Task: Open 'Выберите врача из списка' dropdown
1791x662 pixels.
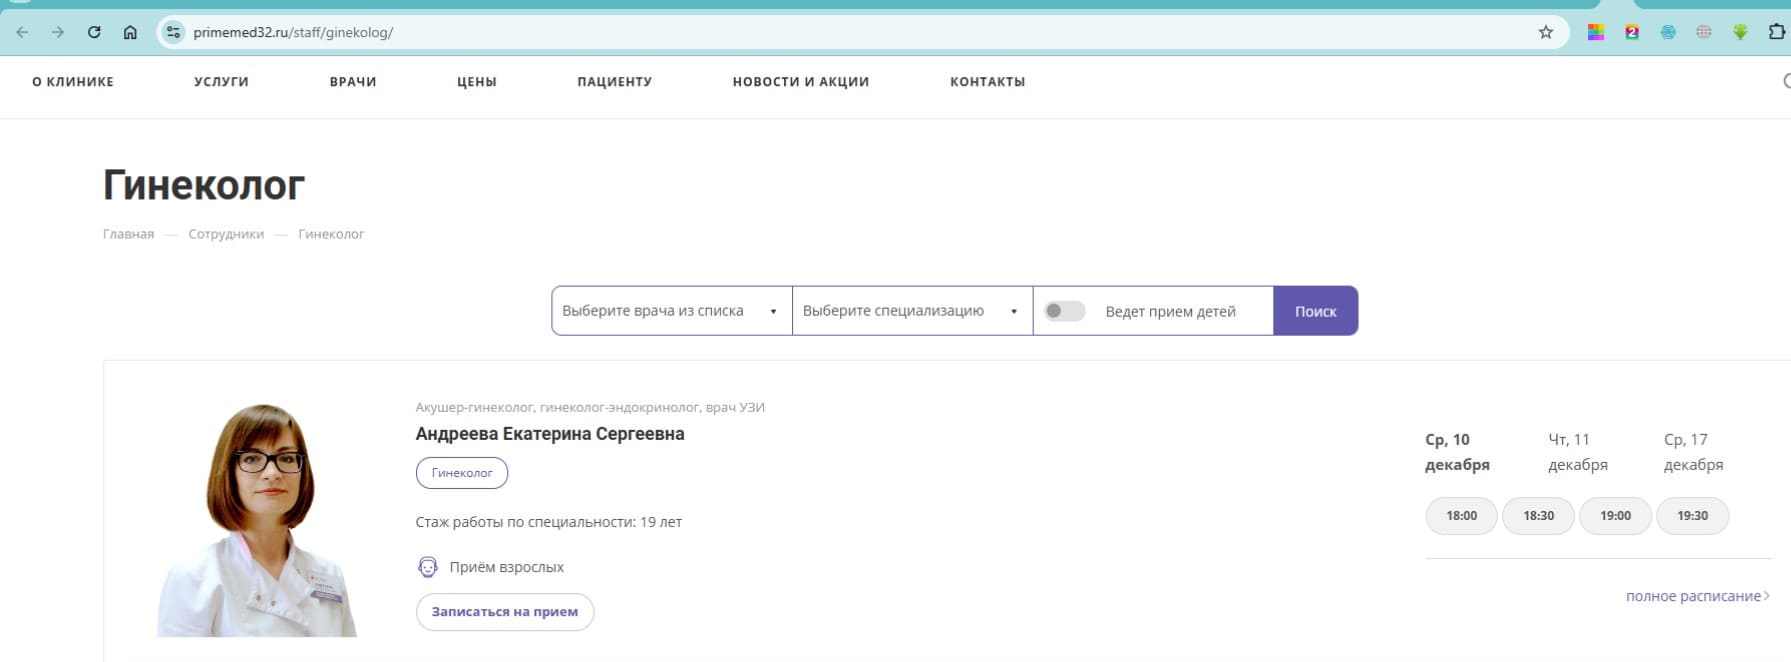Action: (x=671, y=311)
